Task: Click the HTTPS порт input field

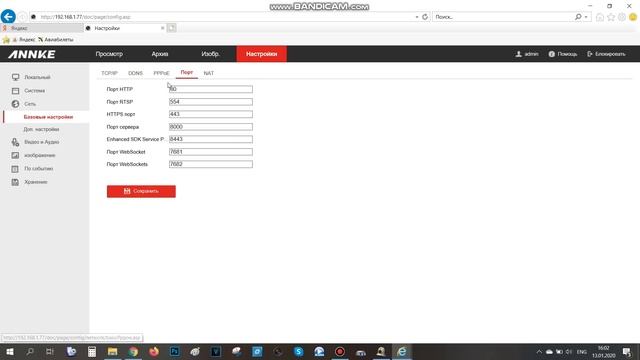Action: click(x=211, y=114)
